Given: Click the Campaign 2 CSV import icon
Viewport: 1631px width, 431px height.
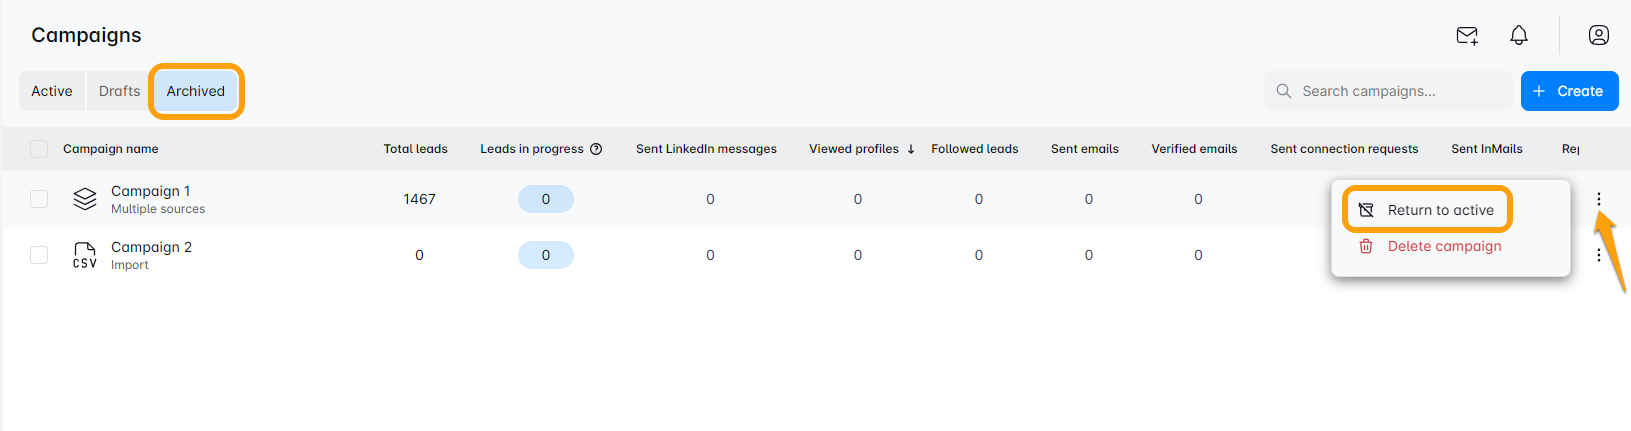Looking at the screenshot, I should point(85,255).
